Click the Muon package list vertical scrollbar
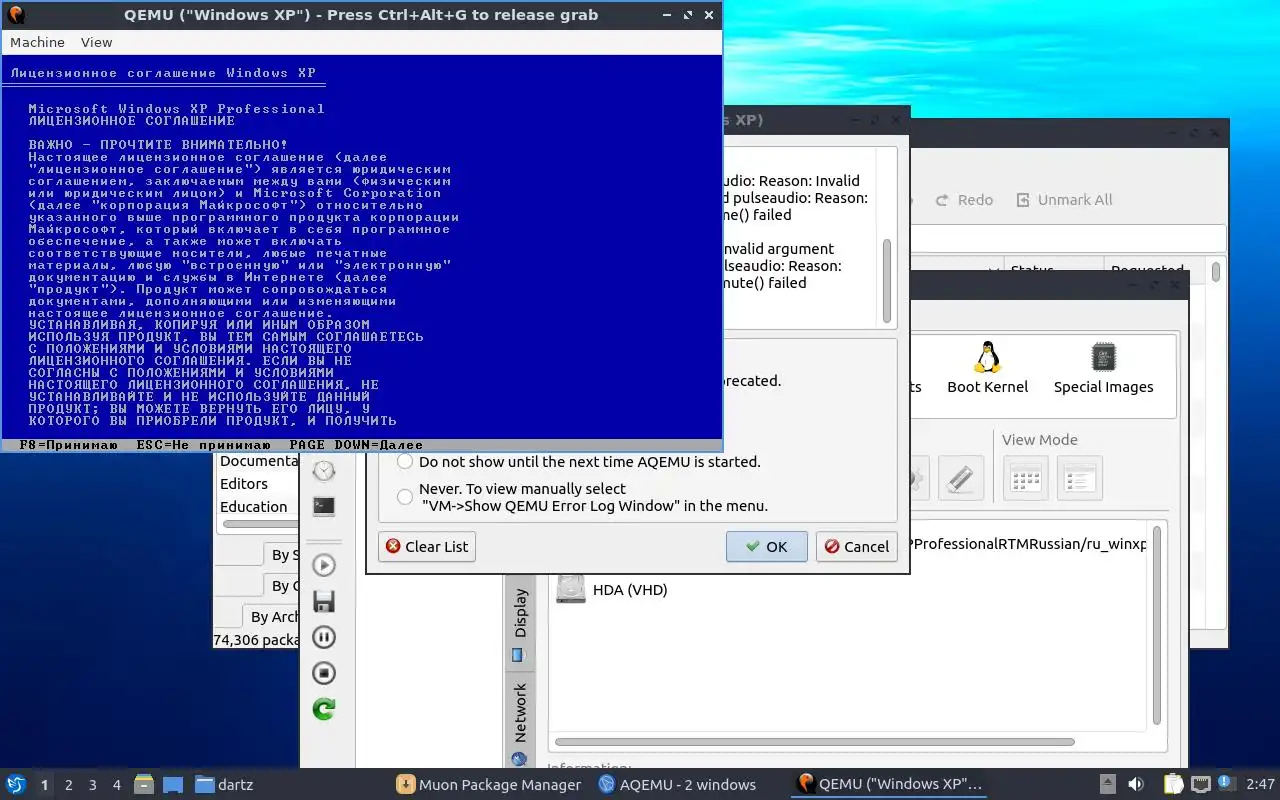 (x=1216, y=272)
